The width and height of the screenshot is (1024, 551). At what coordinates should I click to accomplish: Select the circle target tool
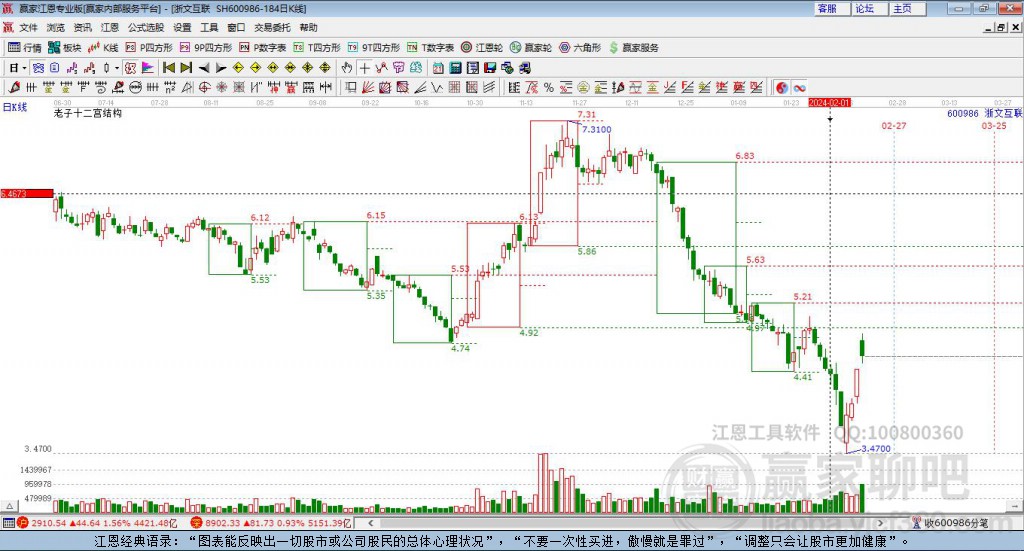204,87
